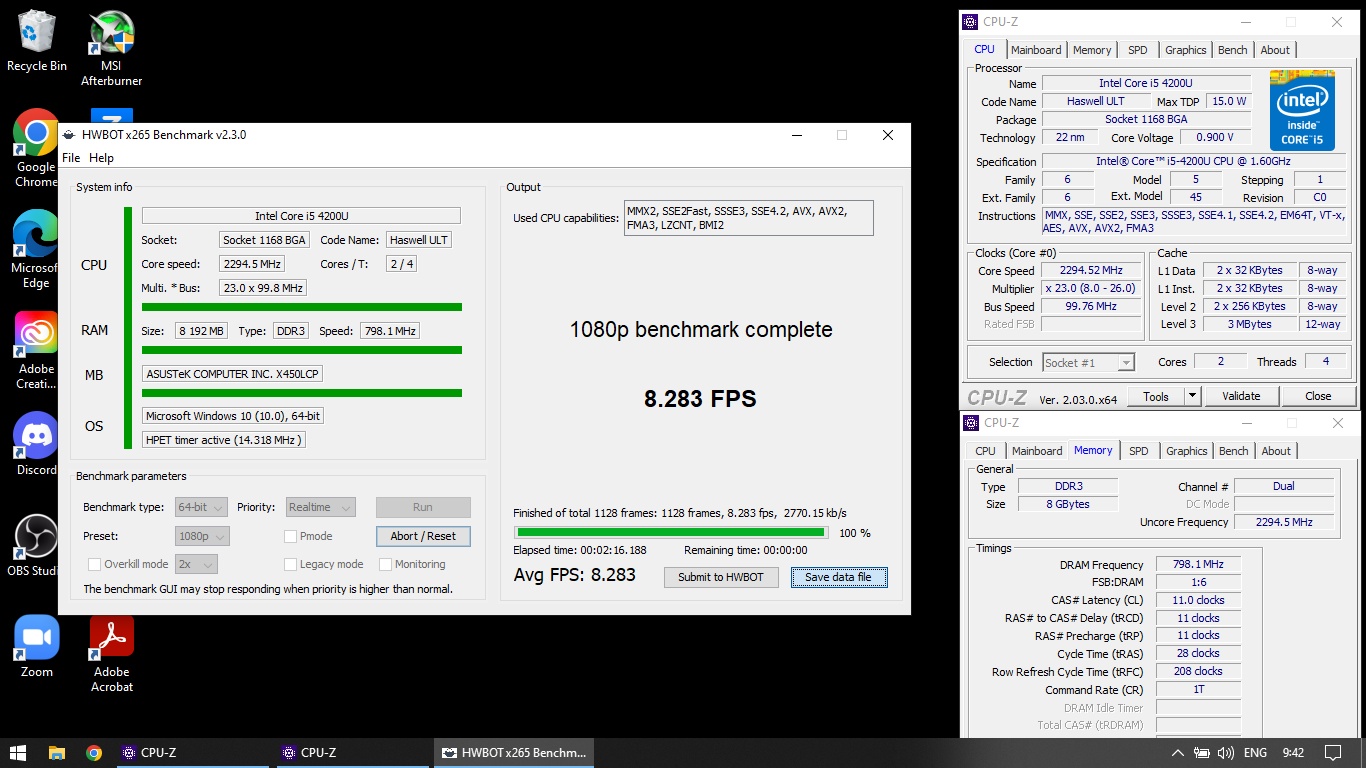Launch Discord from desktop shortcut
The width and height of the screenshot is (1366, 768).
36,444
